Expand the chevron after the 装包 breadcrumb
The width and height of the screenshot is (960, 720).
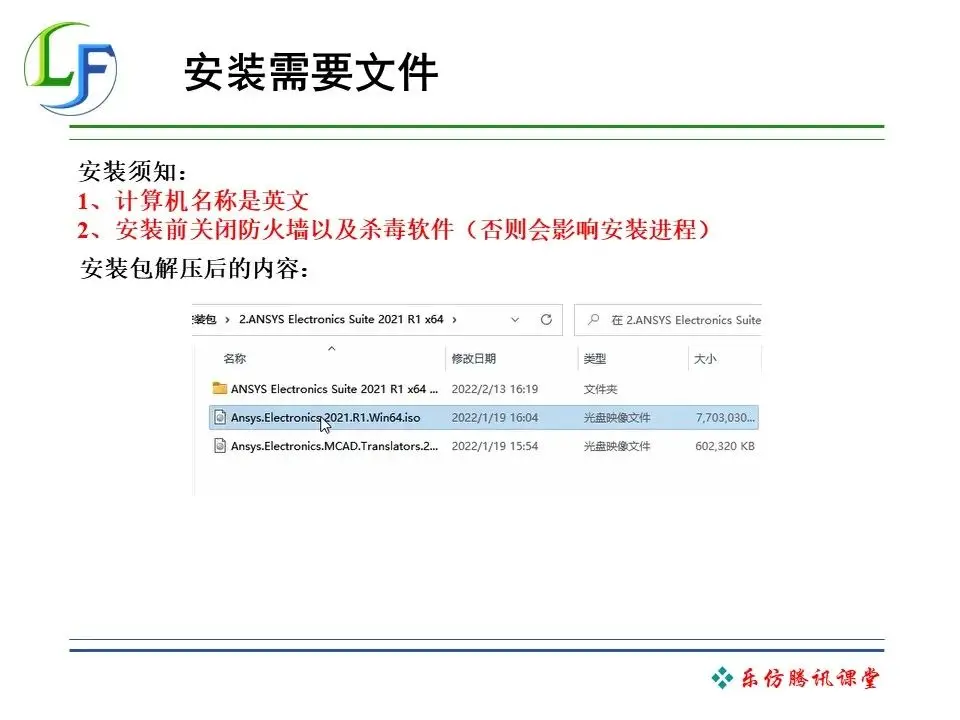tap(227, 320)
